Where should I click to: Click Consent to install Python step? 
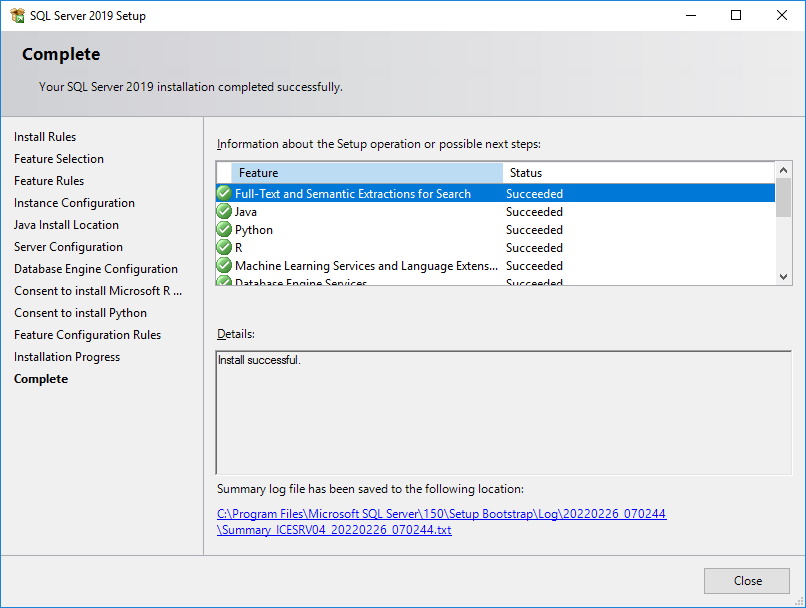point(80,313)
